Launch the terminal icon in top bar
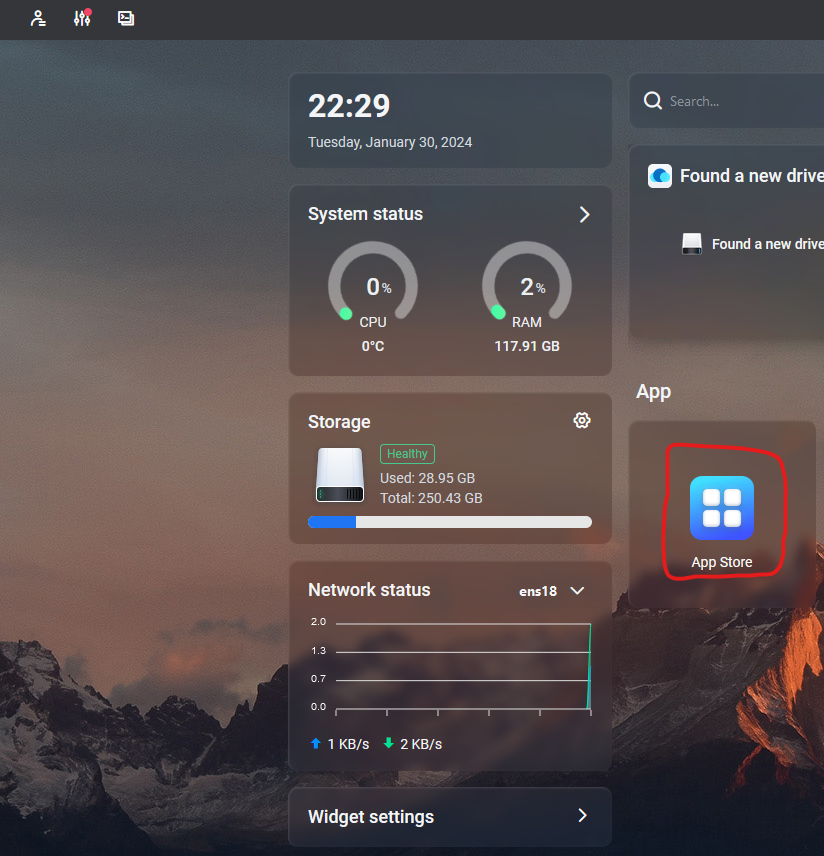The image size is (824, 856). (126, 18)
